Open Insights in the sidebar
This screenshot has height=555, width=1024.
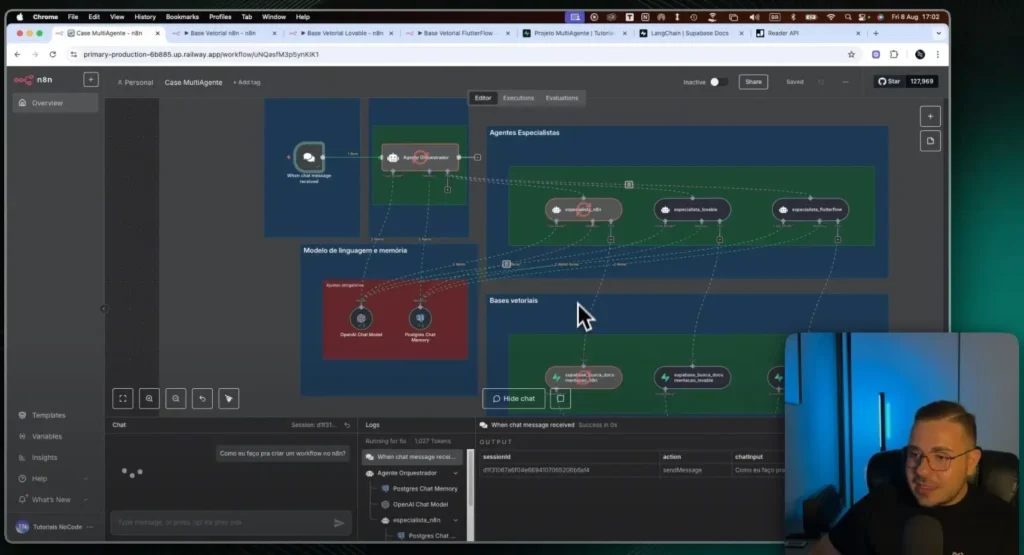[44, 458]
